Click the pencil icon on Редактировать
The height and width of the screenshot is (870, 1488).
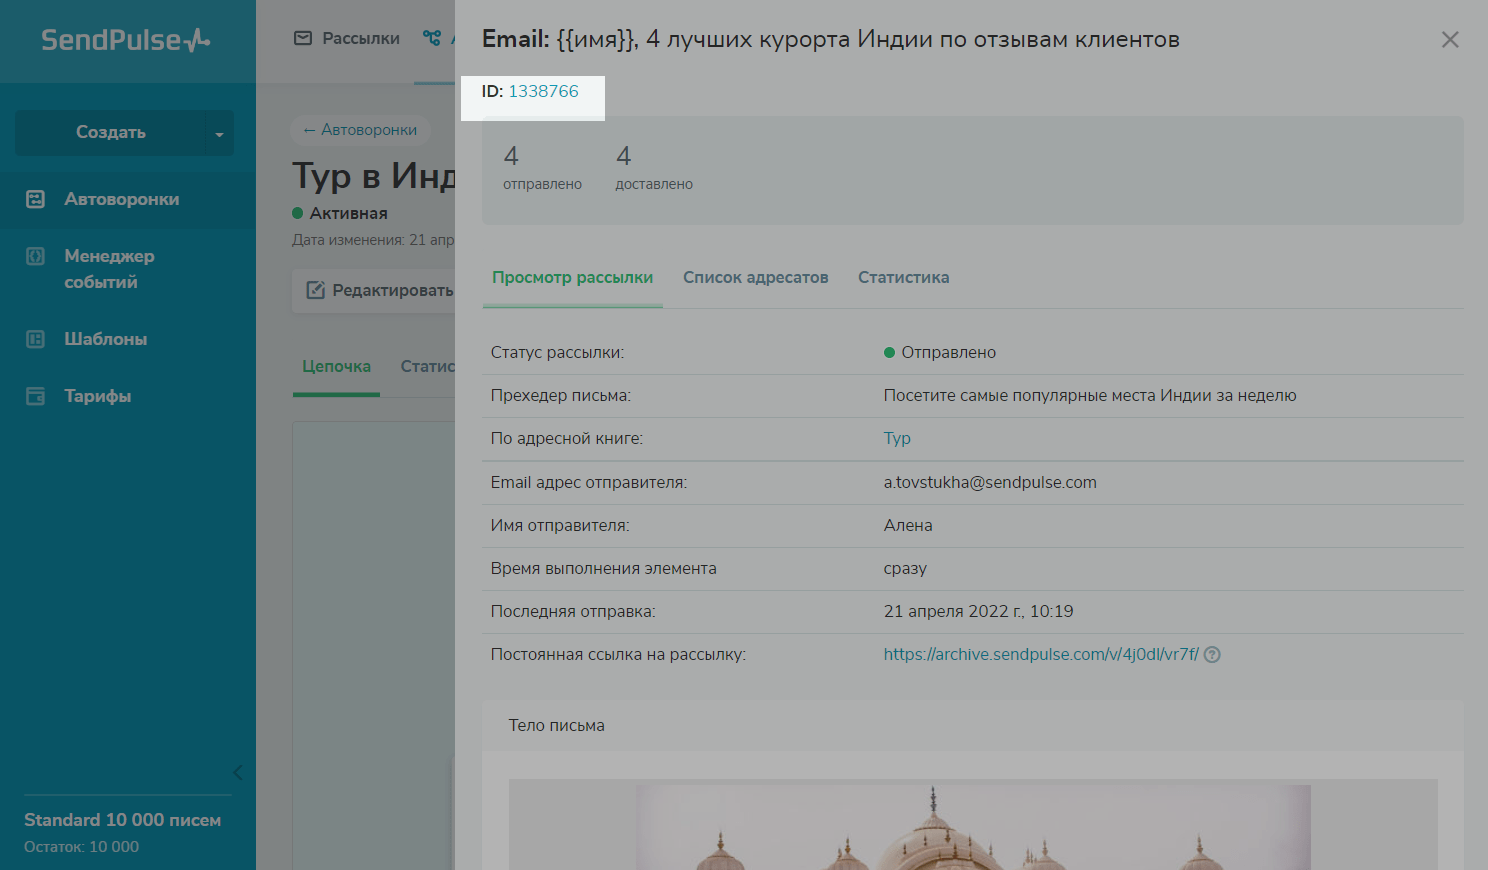315,290
